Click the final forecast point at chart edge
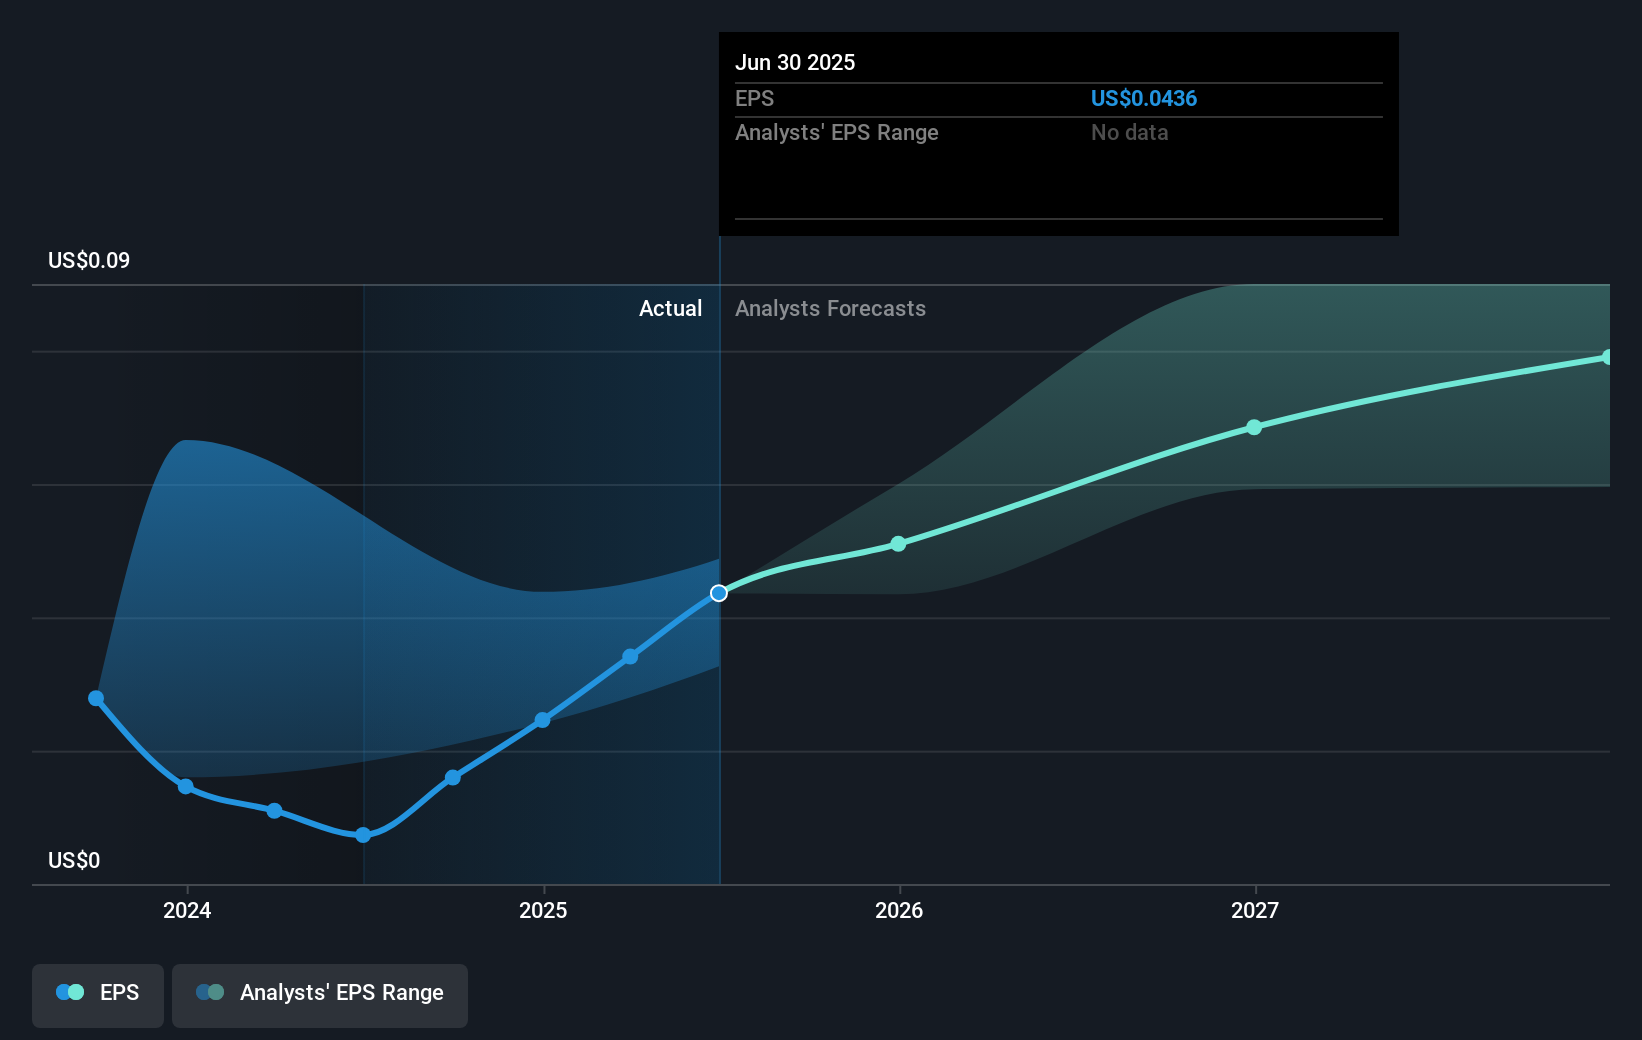Screen dimensions: 1642x1040 coord(1607,357)
